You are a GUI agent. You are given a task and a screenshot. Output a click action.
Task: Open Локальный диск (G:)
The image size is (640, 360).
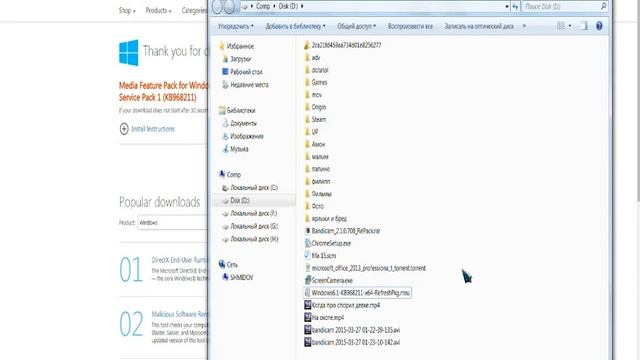pos(254,226)
